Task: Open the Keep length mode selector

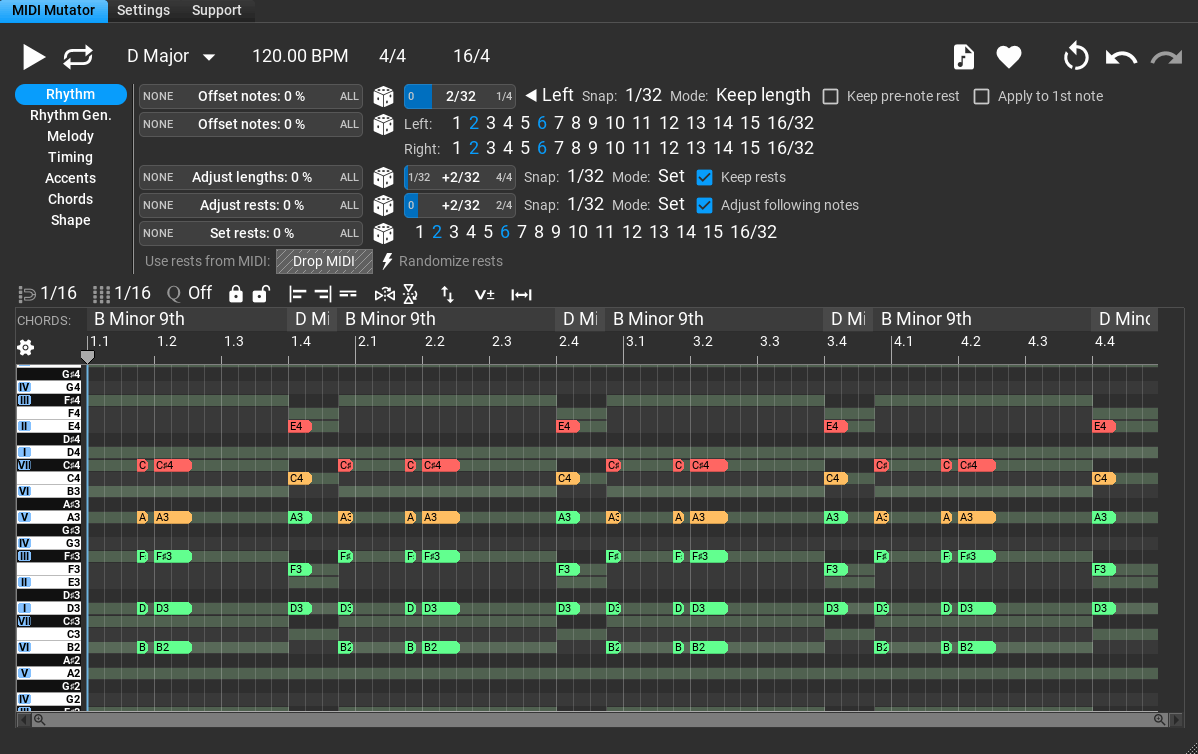Action: click(x=763, y=96)
